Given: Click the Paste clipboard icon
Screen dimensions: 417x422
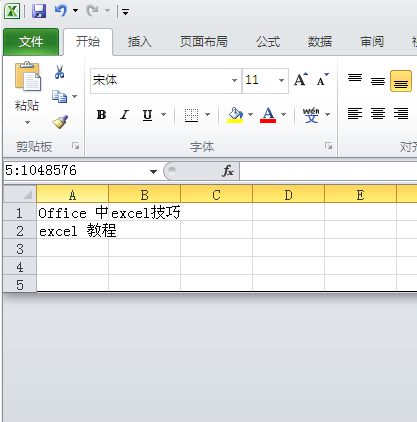Looking at the screenshot, I should [28, 77].
